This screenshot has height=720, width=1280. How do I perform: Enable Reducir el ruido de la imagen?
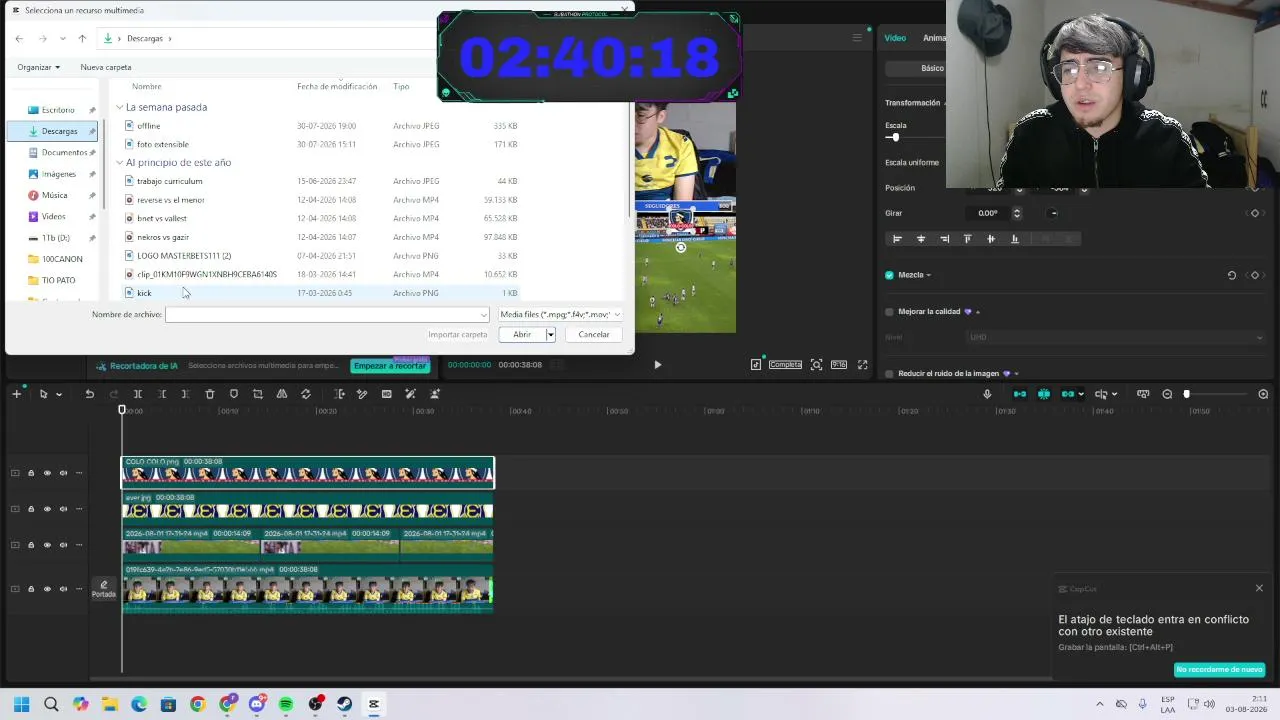[889, 374]
